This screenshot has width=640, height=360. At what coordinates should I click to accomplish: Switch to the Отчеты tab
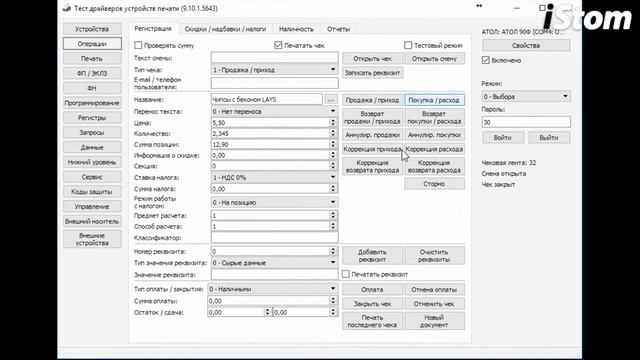pyautogui.click(x=339, y=29)
